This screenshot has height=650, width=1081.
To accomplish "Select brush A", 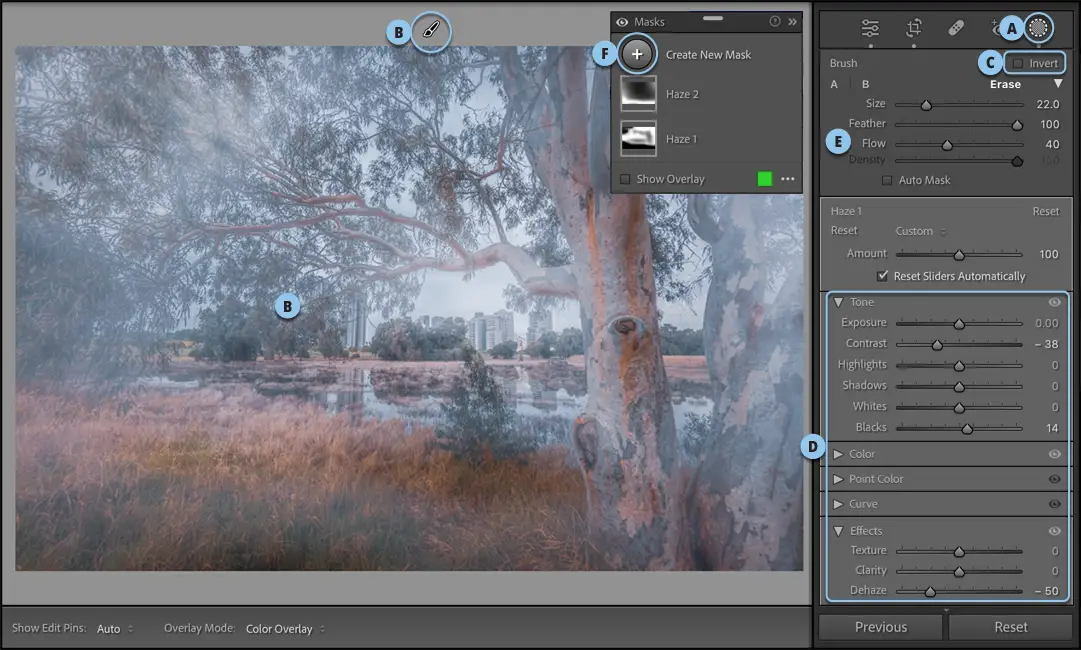I will point(834,84).
